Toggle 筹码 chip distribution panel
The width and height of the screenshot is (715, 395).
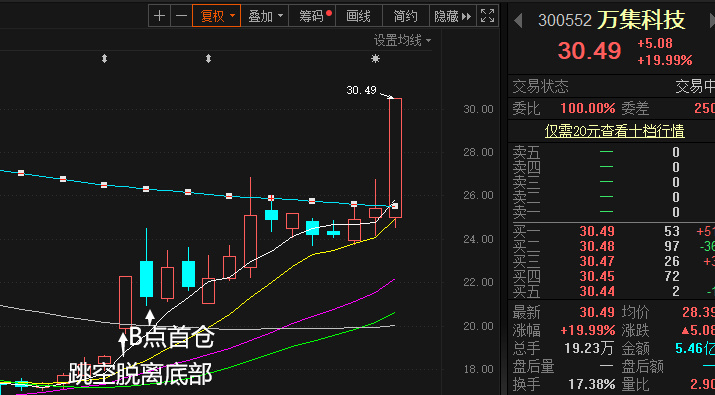(313, 16)
